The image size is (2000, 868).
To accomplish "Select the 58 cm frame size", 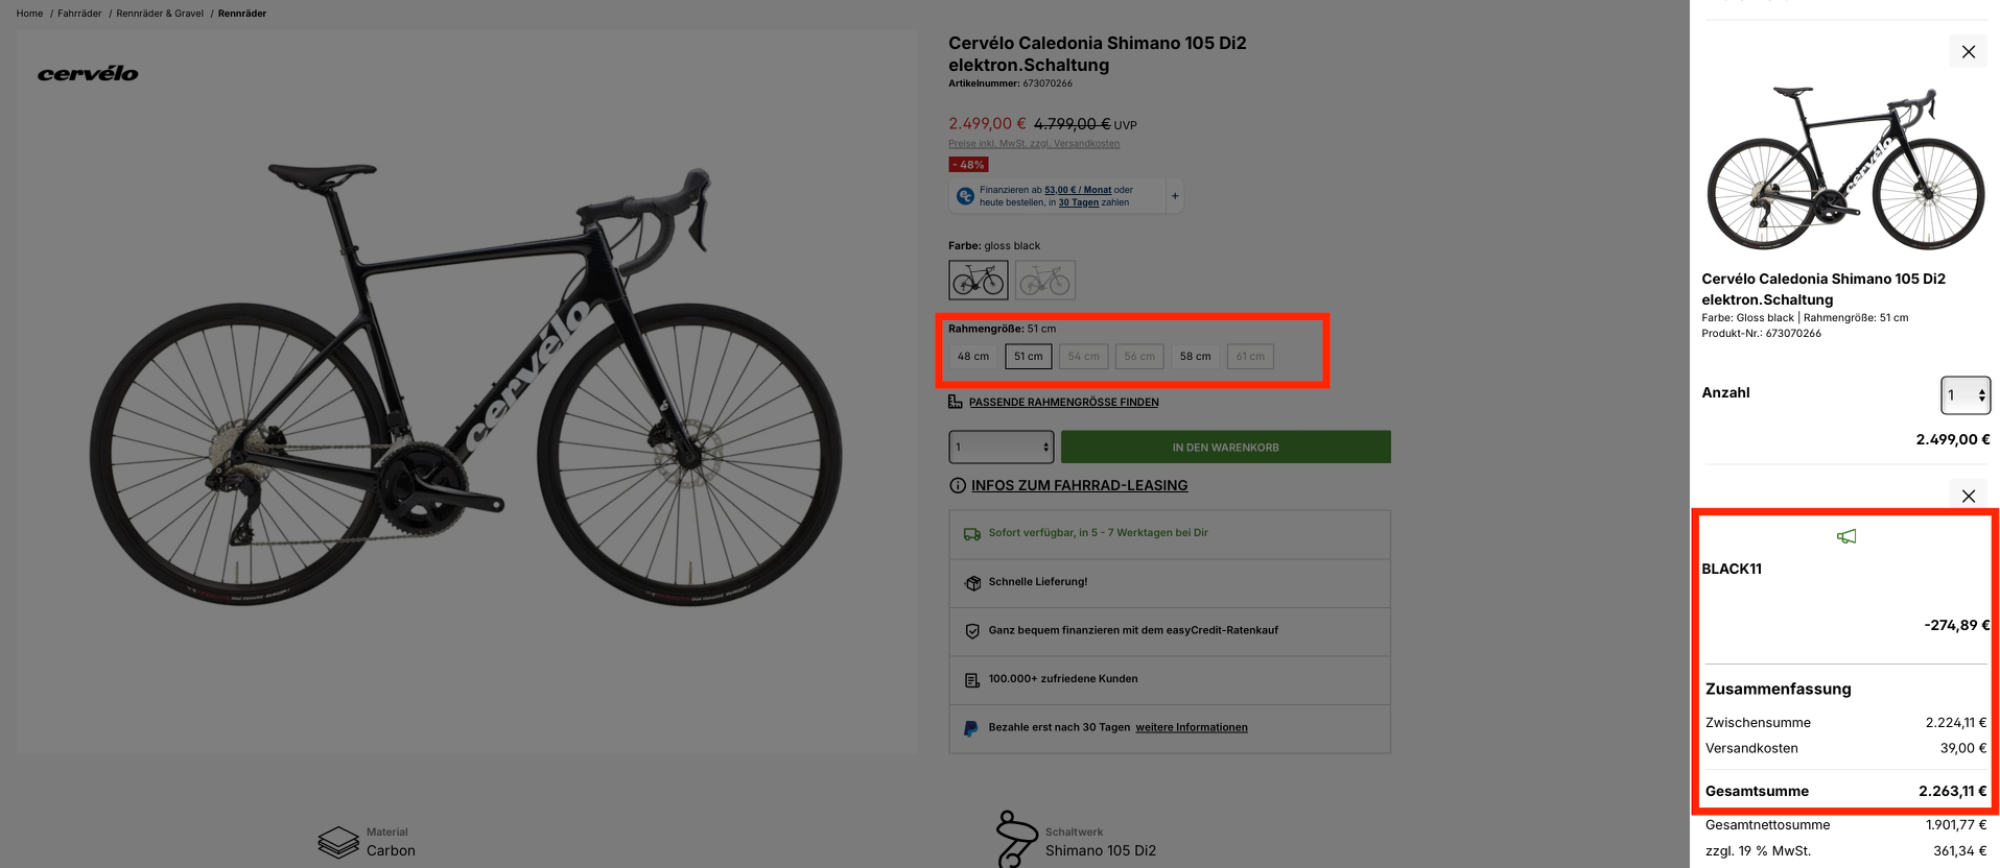I will coord(1195,356).
